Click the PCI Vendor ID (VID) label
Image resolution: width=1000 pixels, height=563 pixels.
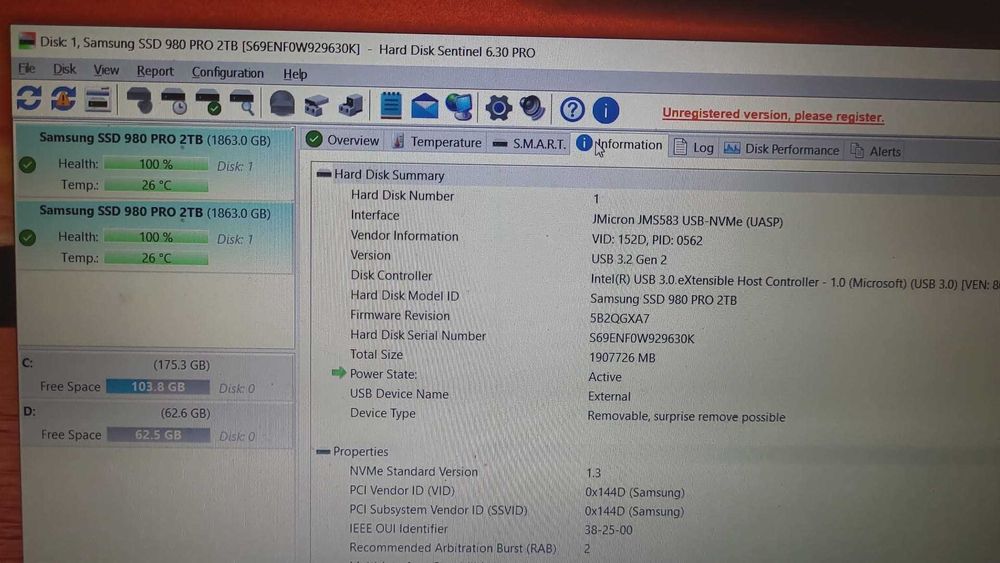click(x=402, y=490)
